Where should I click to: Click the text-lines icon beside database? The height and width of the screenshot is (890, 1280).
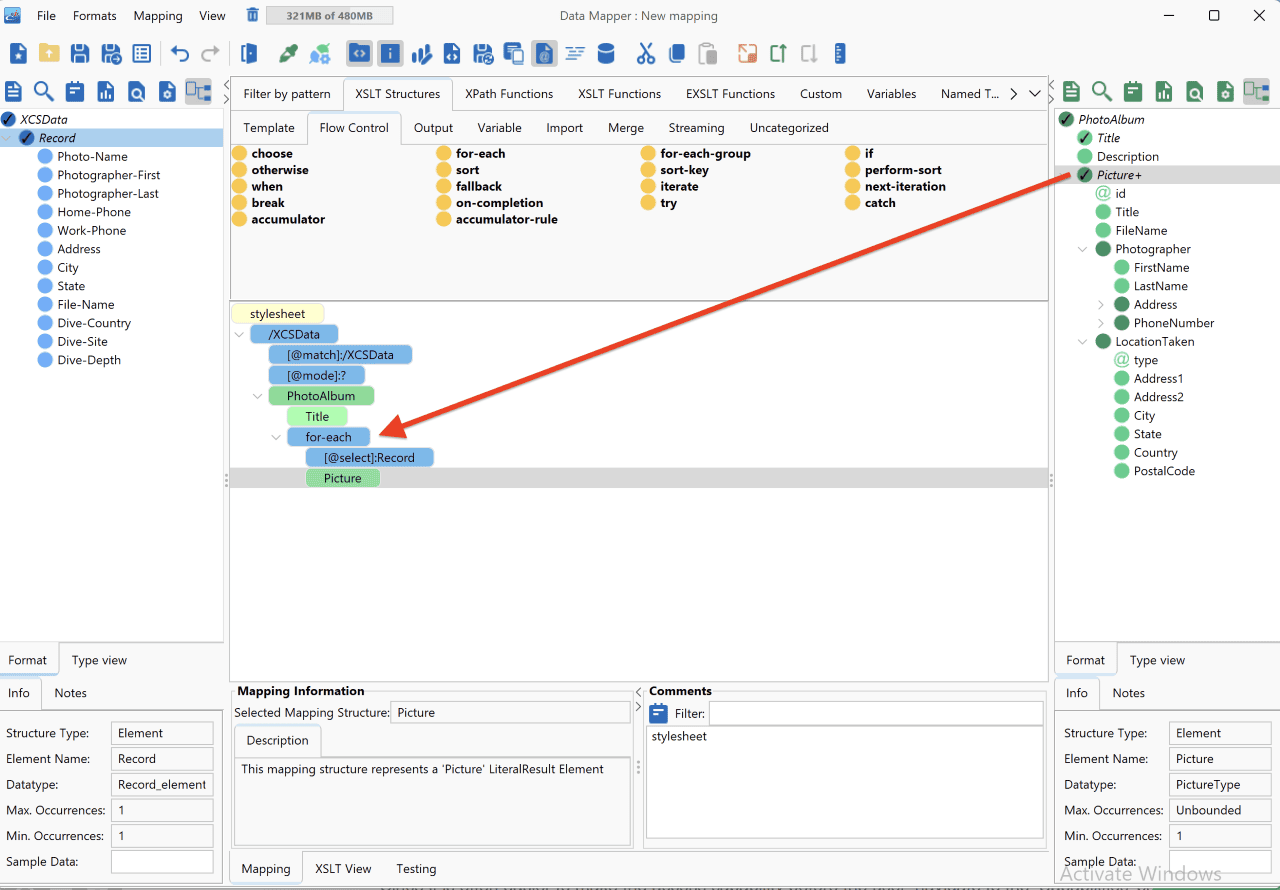tap(575, 54)
